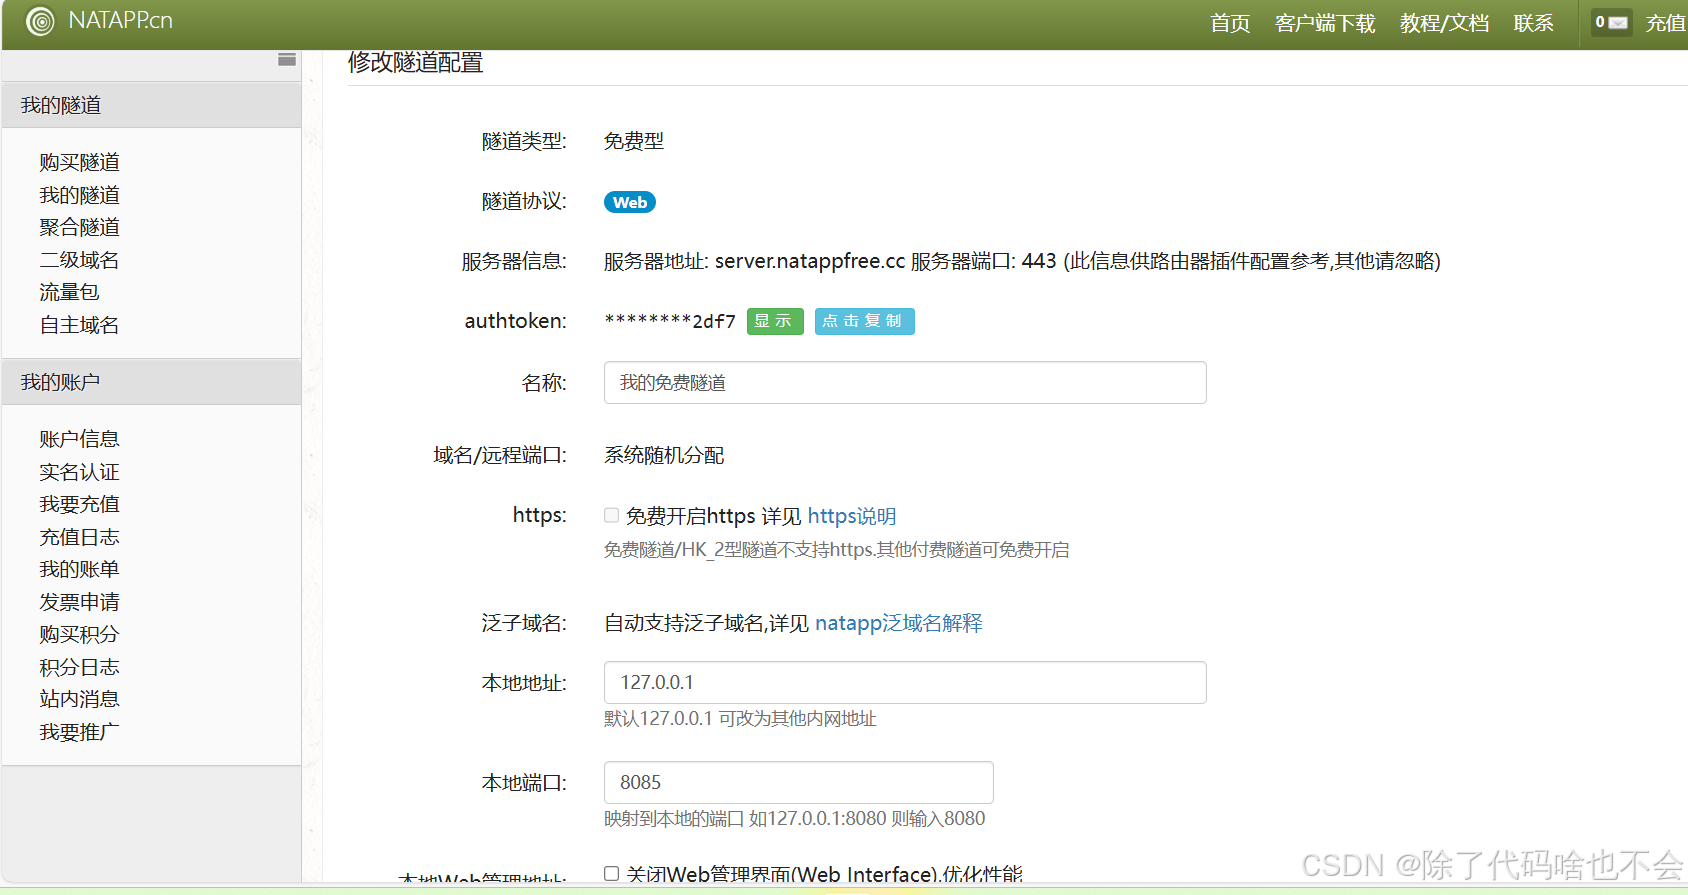Open 流量包 in the sidebar

coord(69,292)
